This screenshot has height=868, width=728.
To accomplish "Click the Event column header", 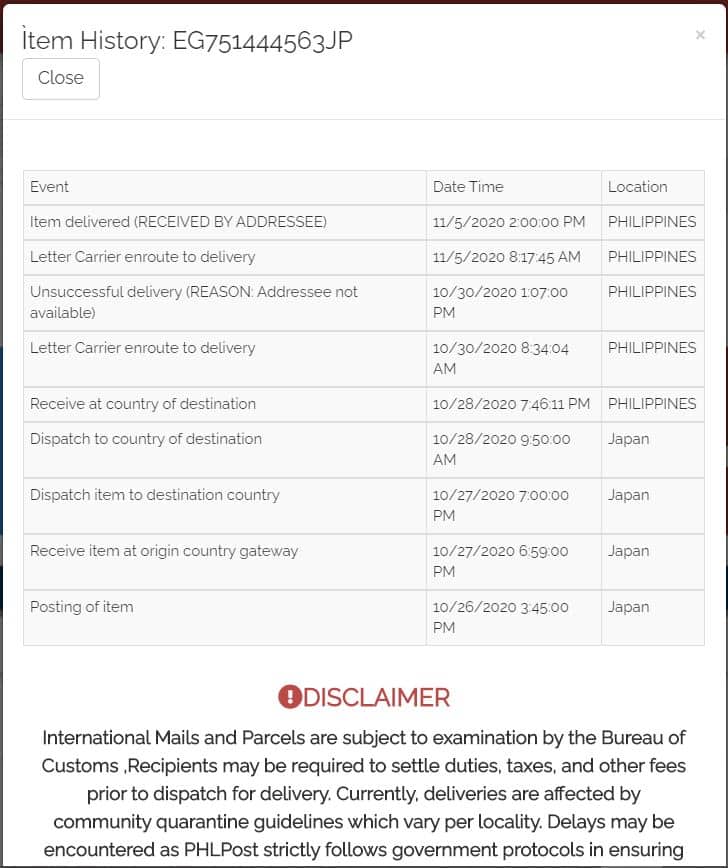I will coord(50,187).
